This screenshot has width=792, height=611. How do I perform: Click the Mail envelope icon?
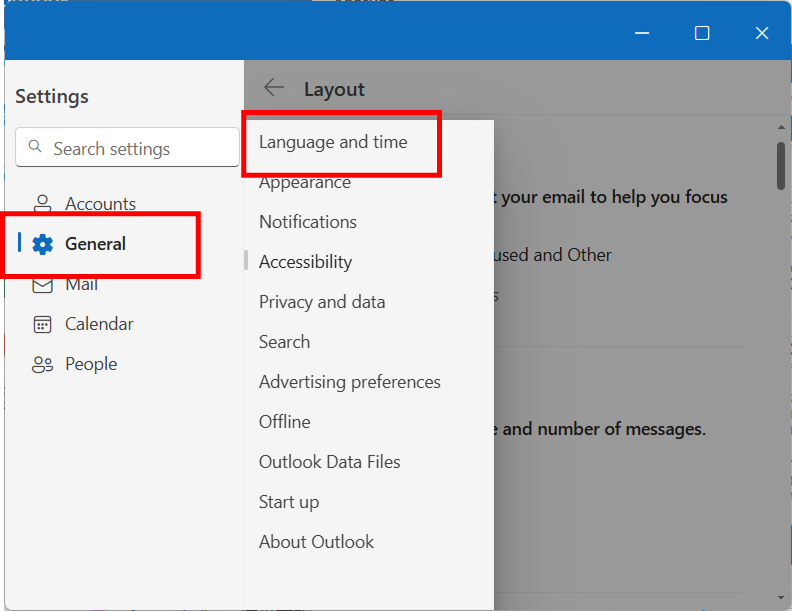tap(42, 285)
